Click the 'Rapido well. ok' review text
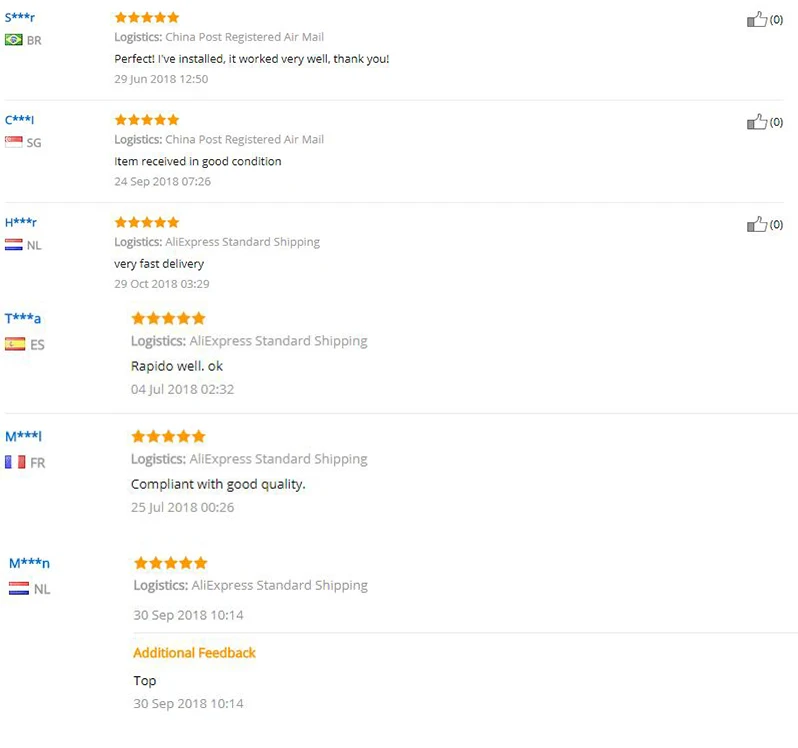 click(x=177, y=366)
